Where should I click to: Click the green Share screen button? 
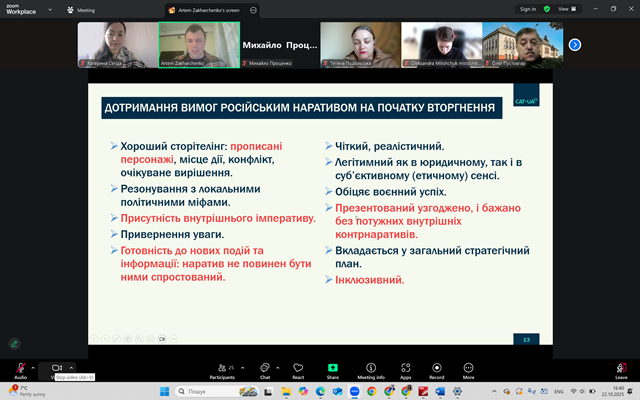[332, 368]
